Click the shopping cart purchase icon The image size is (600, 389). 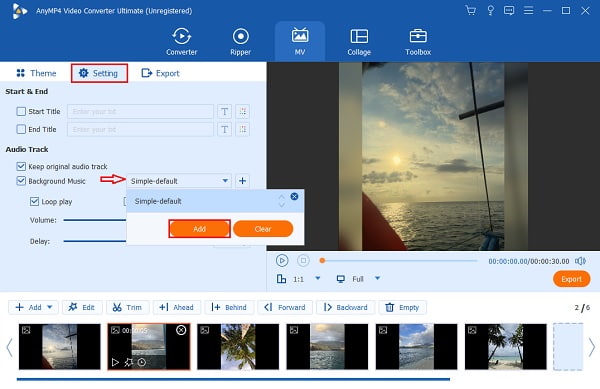click(x=471, y=10)
